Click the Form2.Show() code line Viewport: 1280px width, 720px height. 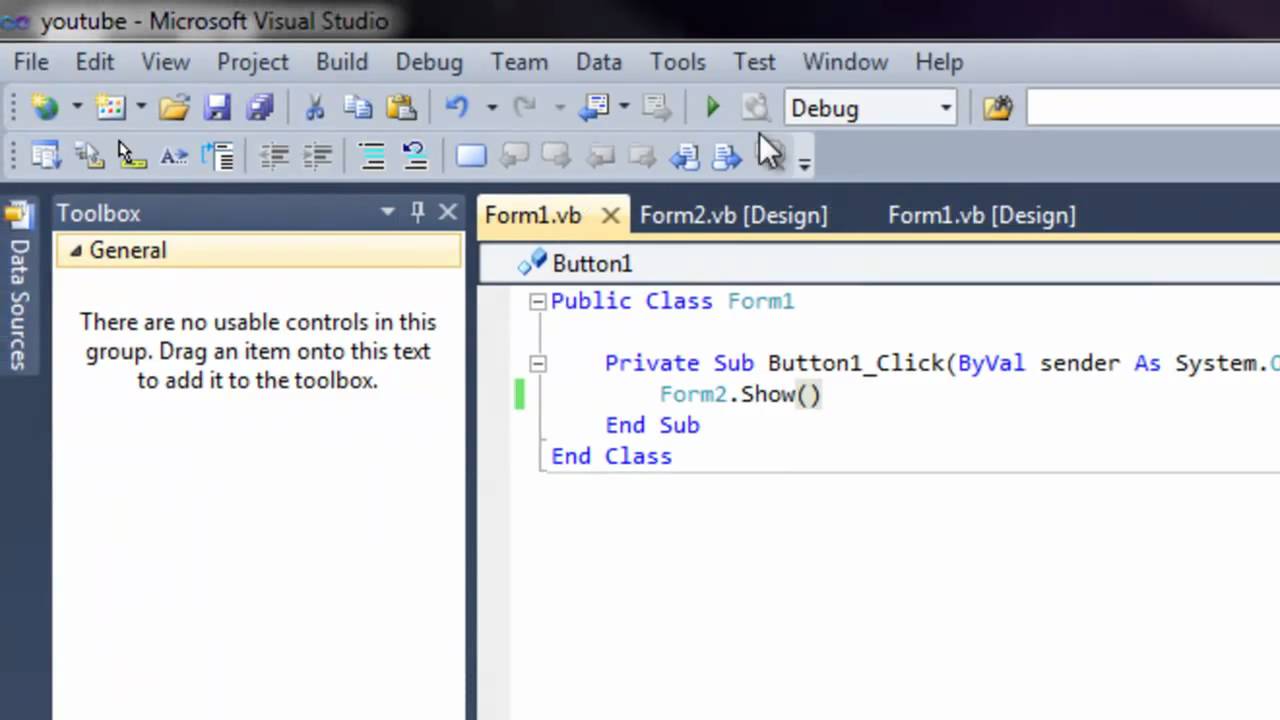(740, 394)
